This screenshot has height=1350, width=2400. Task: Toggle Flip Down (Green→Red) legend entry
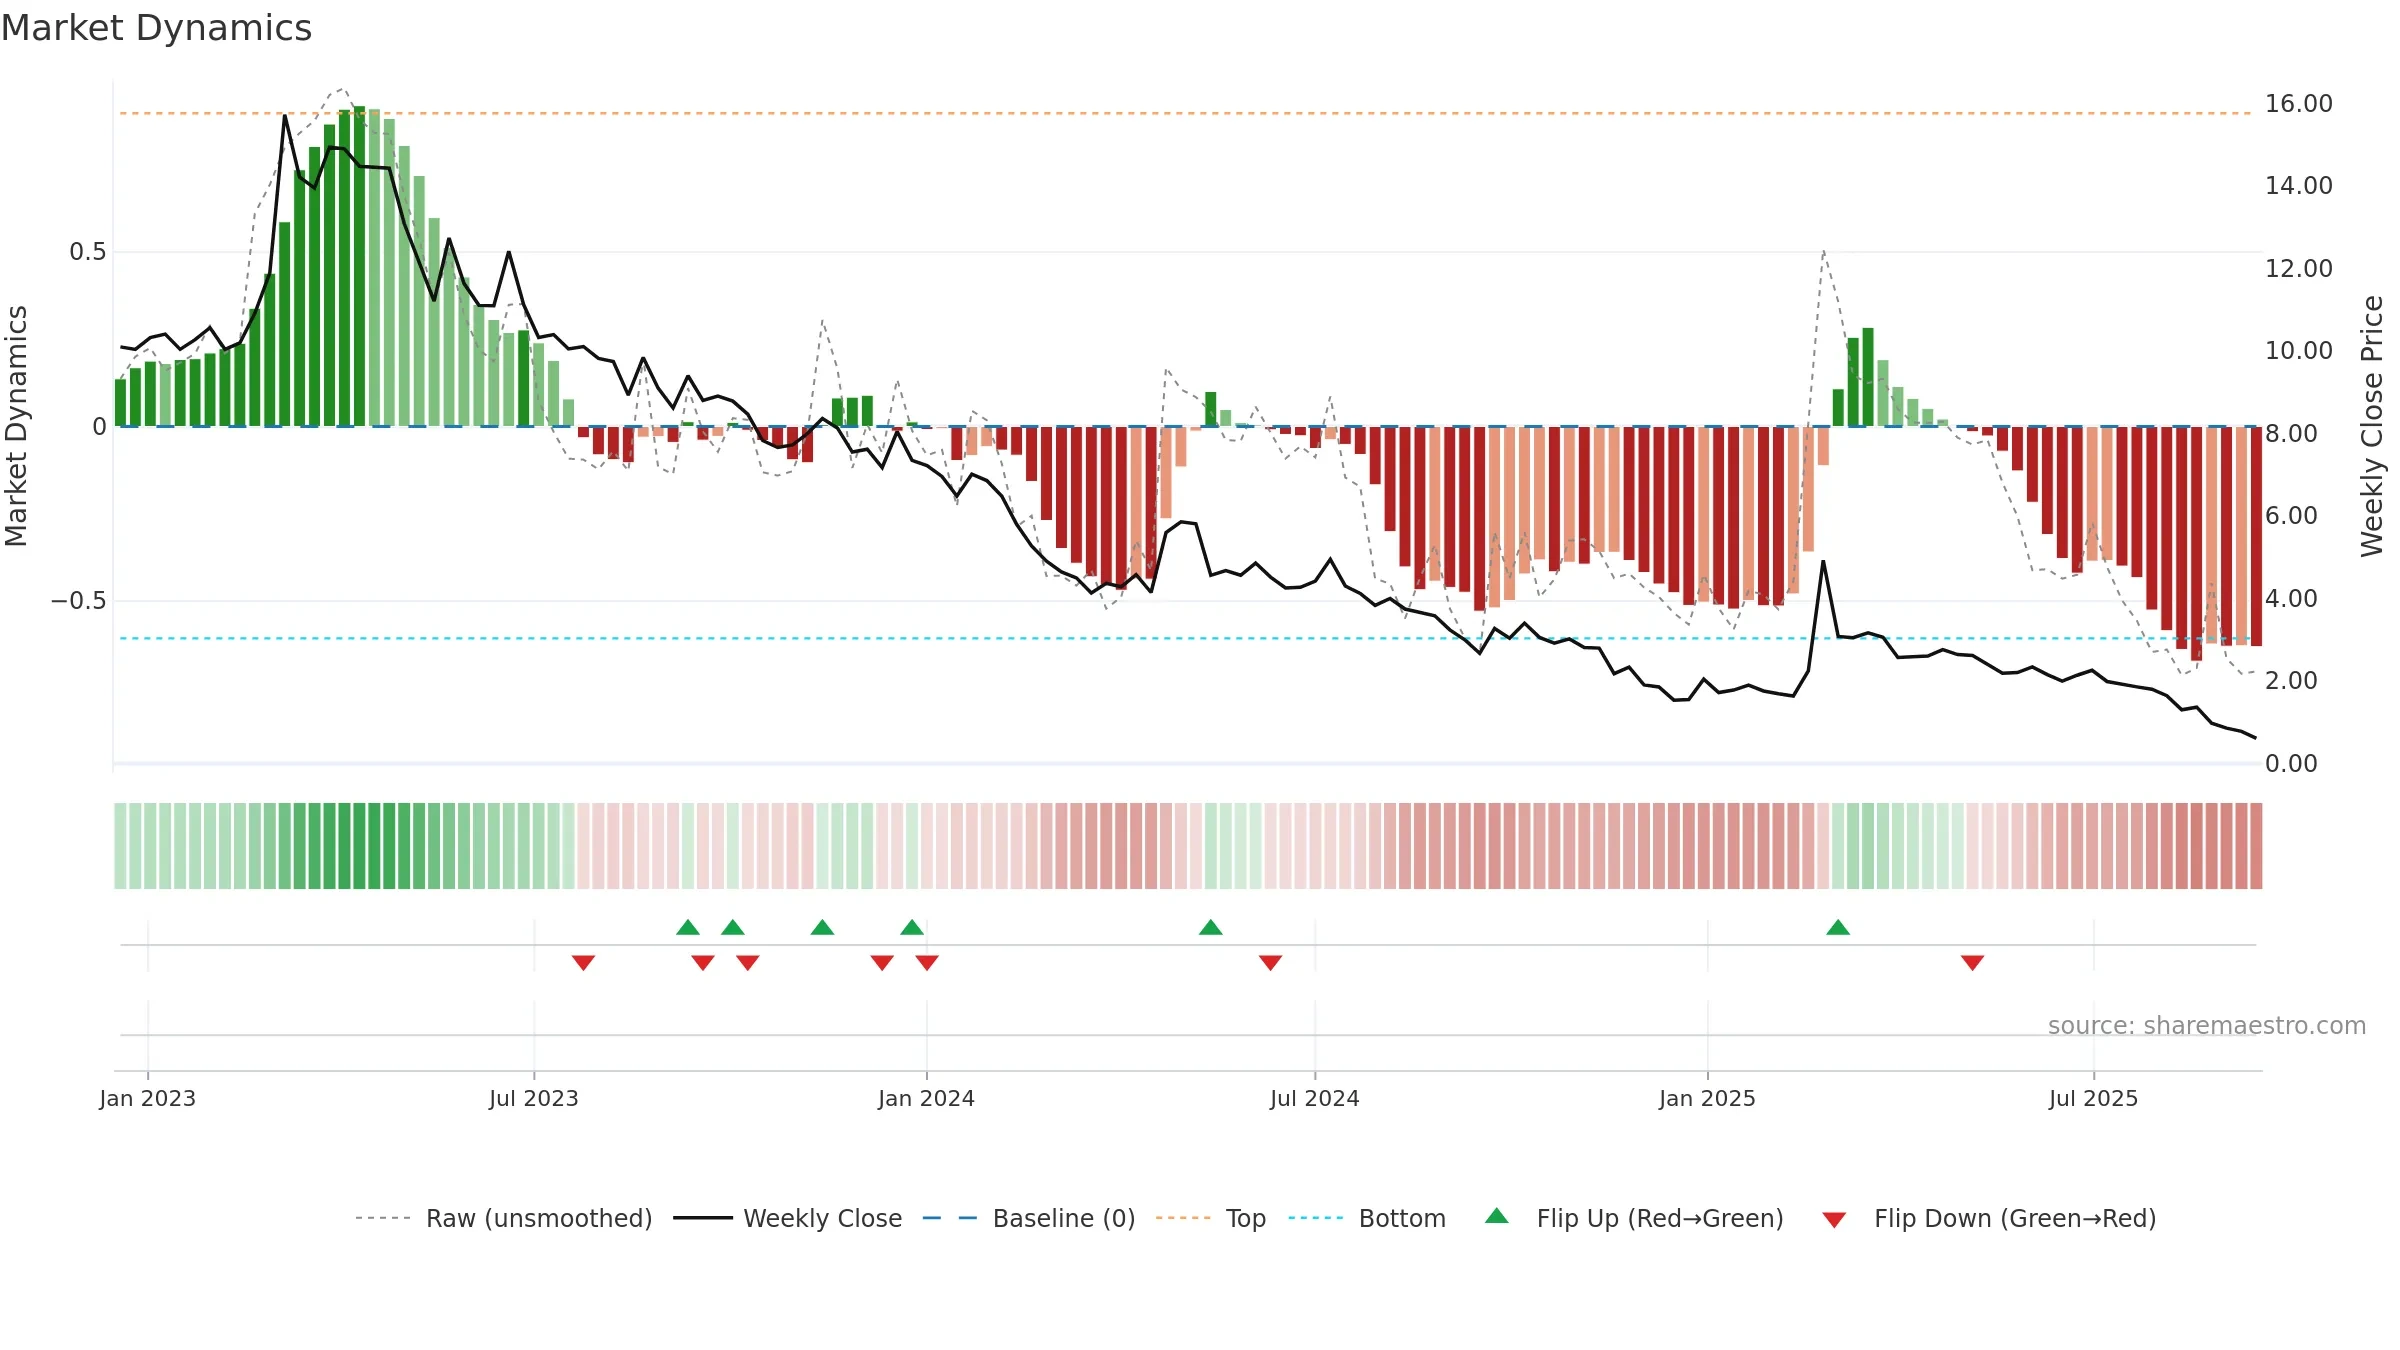tap(1989, 1218)
